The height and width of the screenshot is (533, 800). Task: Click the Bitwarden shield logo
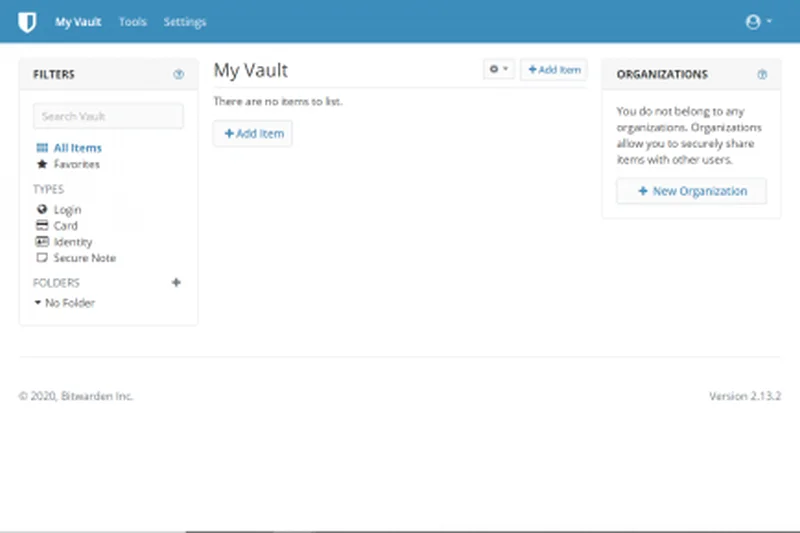31,21
